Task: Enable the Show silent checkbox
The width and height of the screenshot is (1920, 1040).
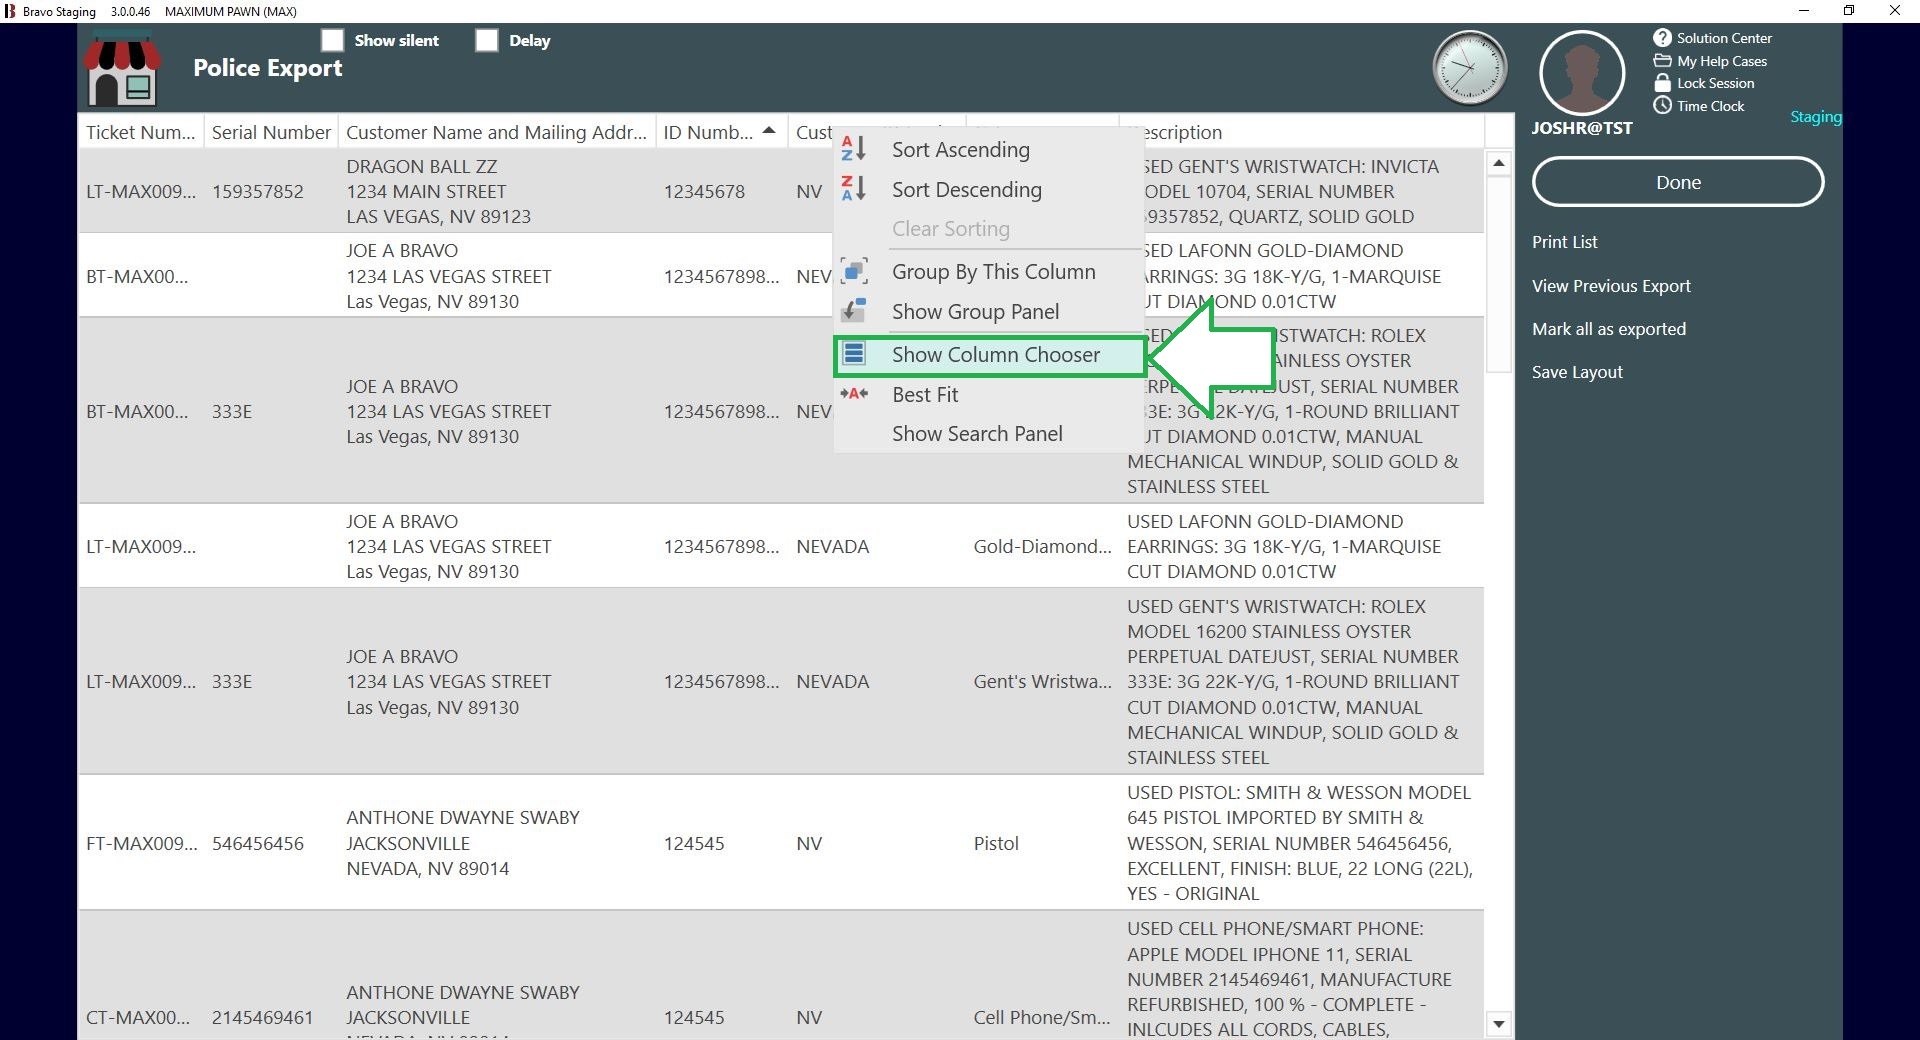Action: [333, 40]
